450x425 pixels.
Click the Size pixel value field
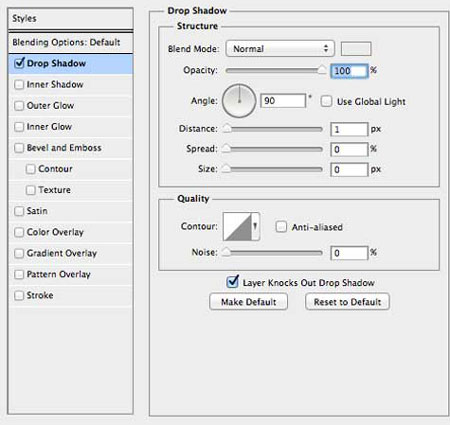tap(349, 170)
